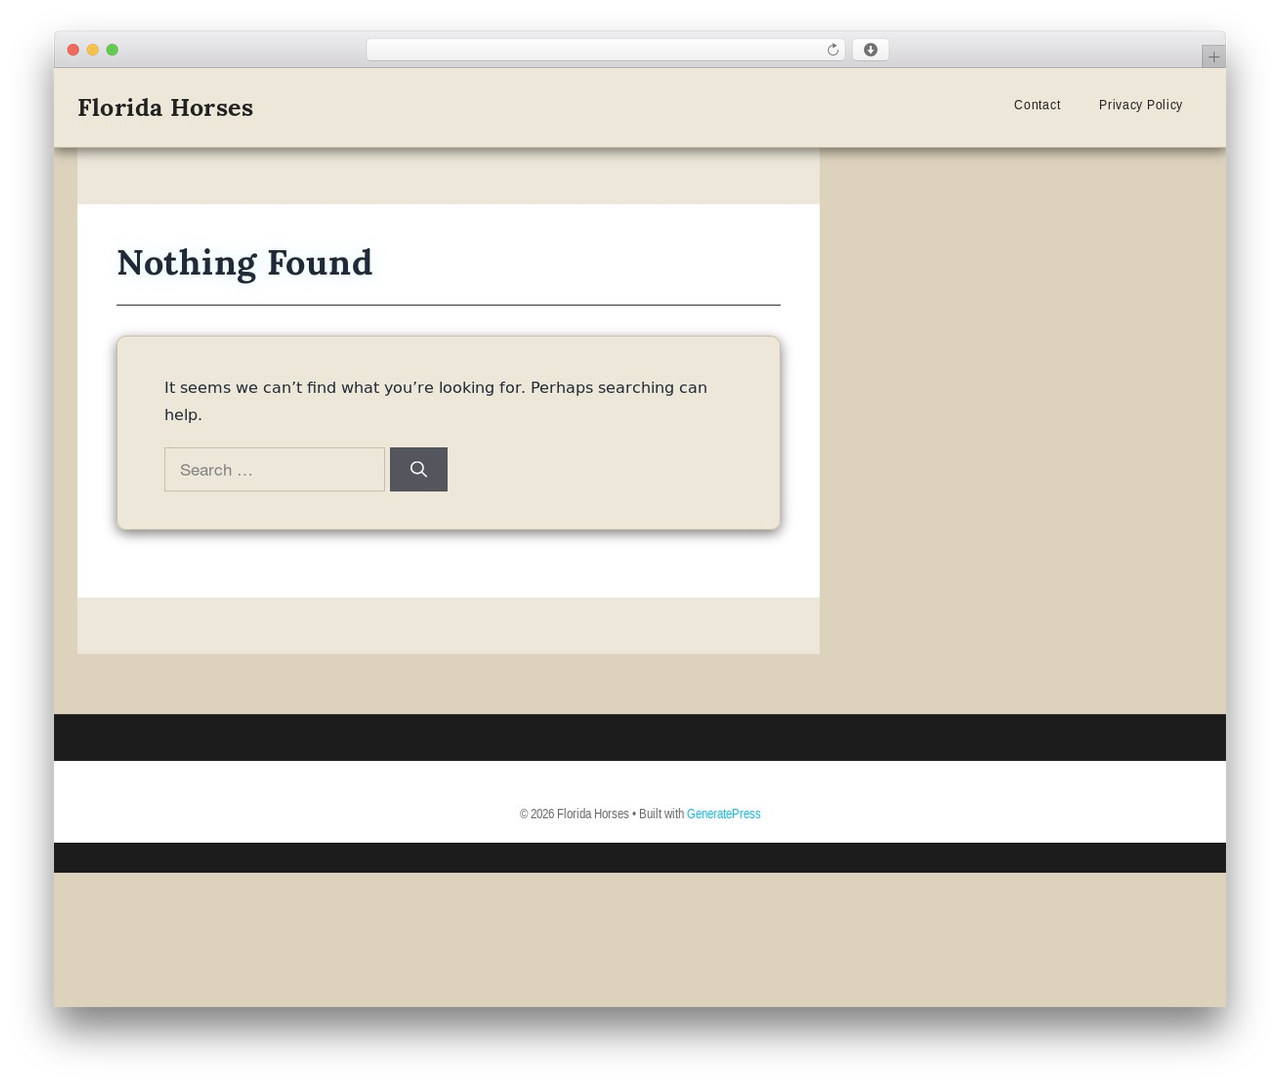Add a new tab with the plus button
Image resolution: width=1280 pixels, height=1084 pixels.
click(x=1213, y=57)
